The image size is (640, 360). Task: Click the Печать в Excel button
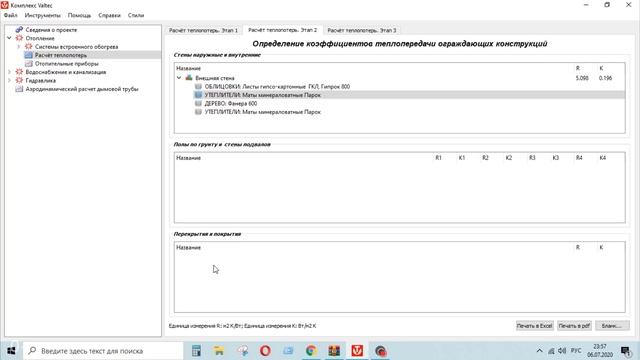[534, 326]
